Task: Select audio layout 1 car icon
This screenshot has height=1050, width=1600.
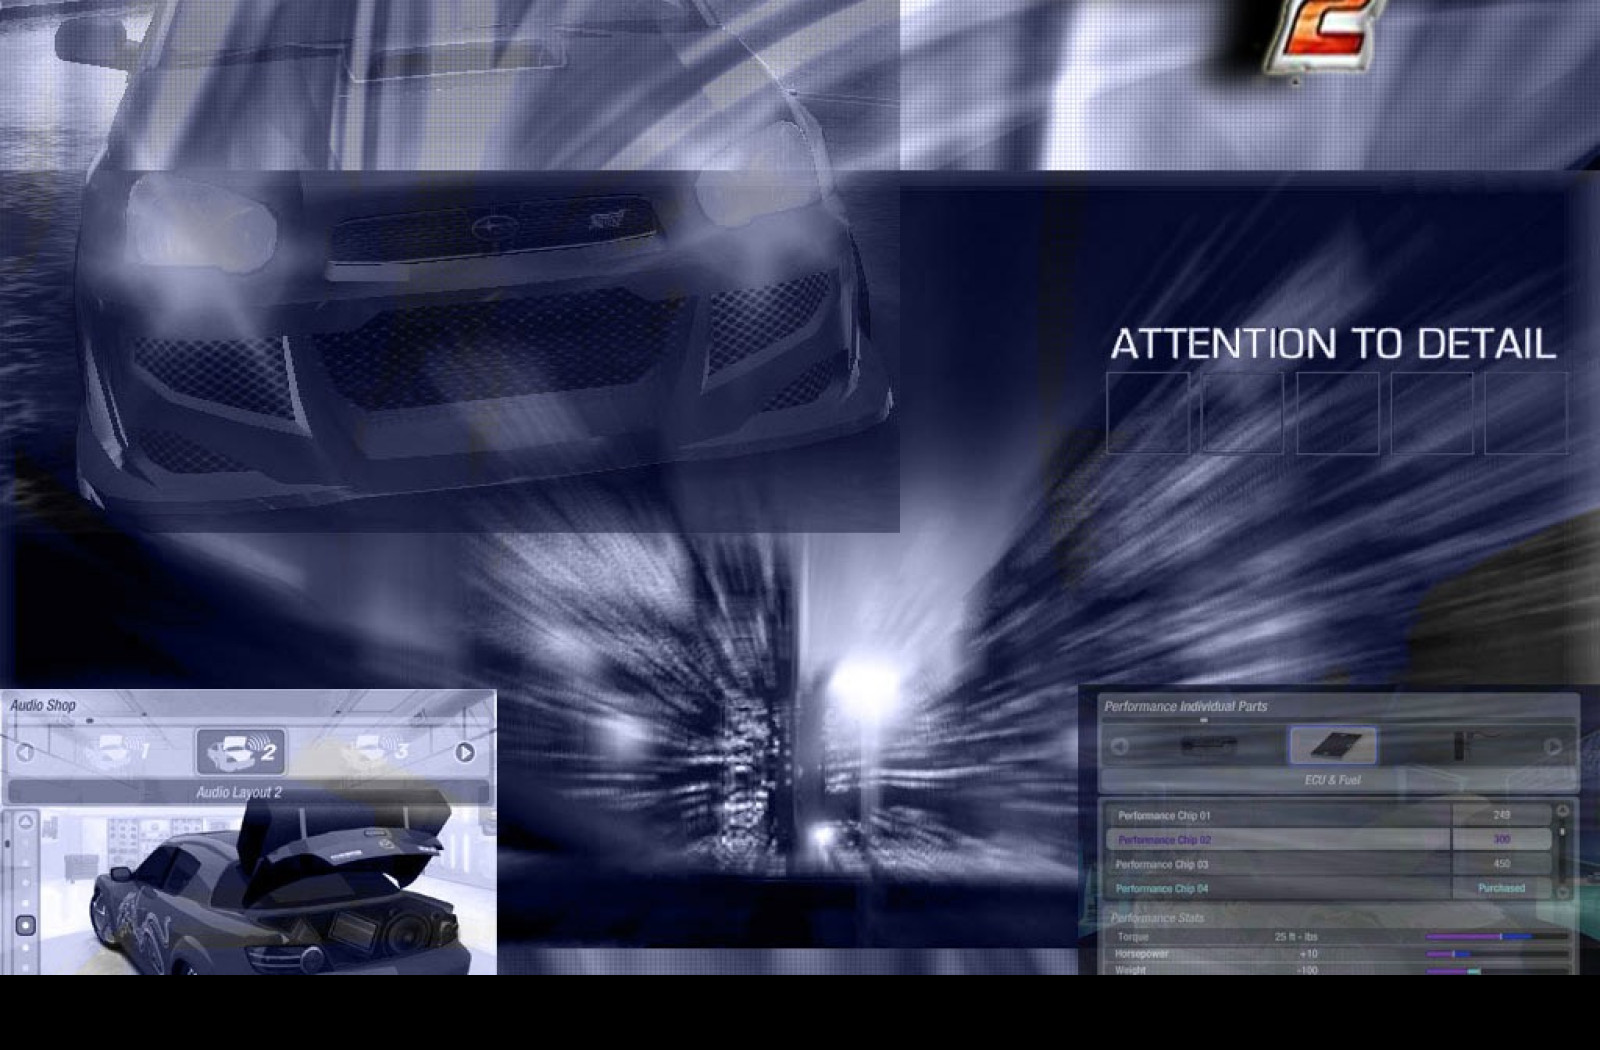Action: pos(118,750)
